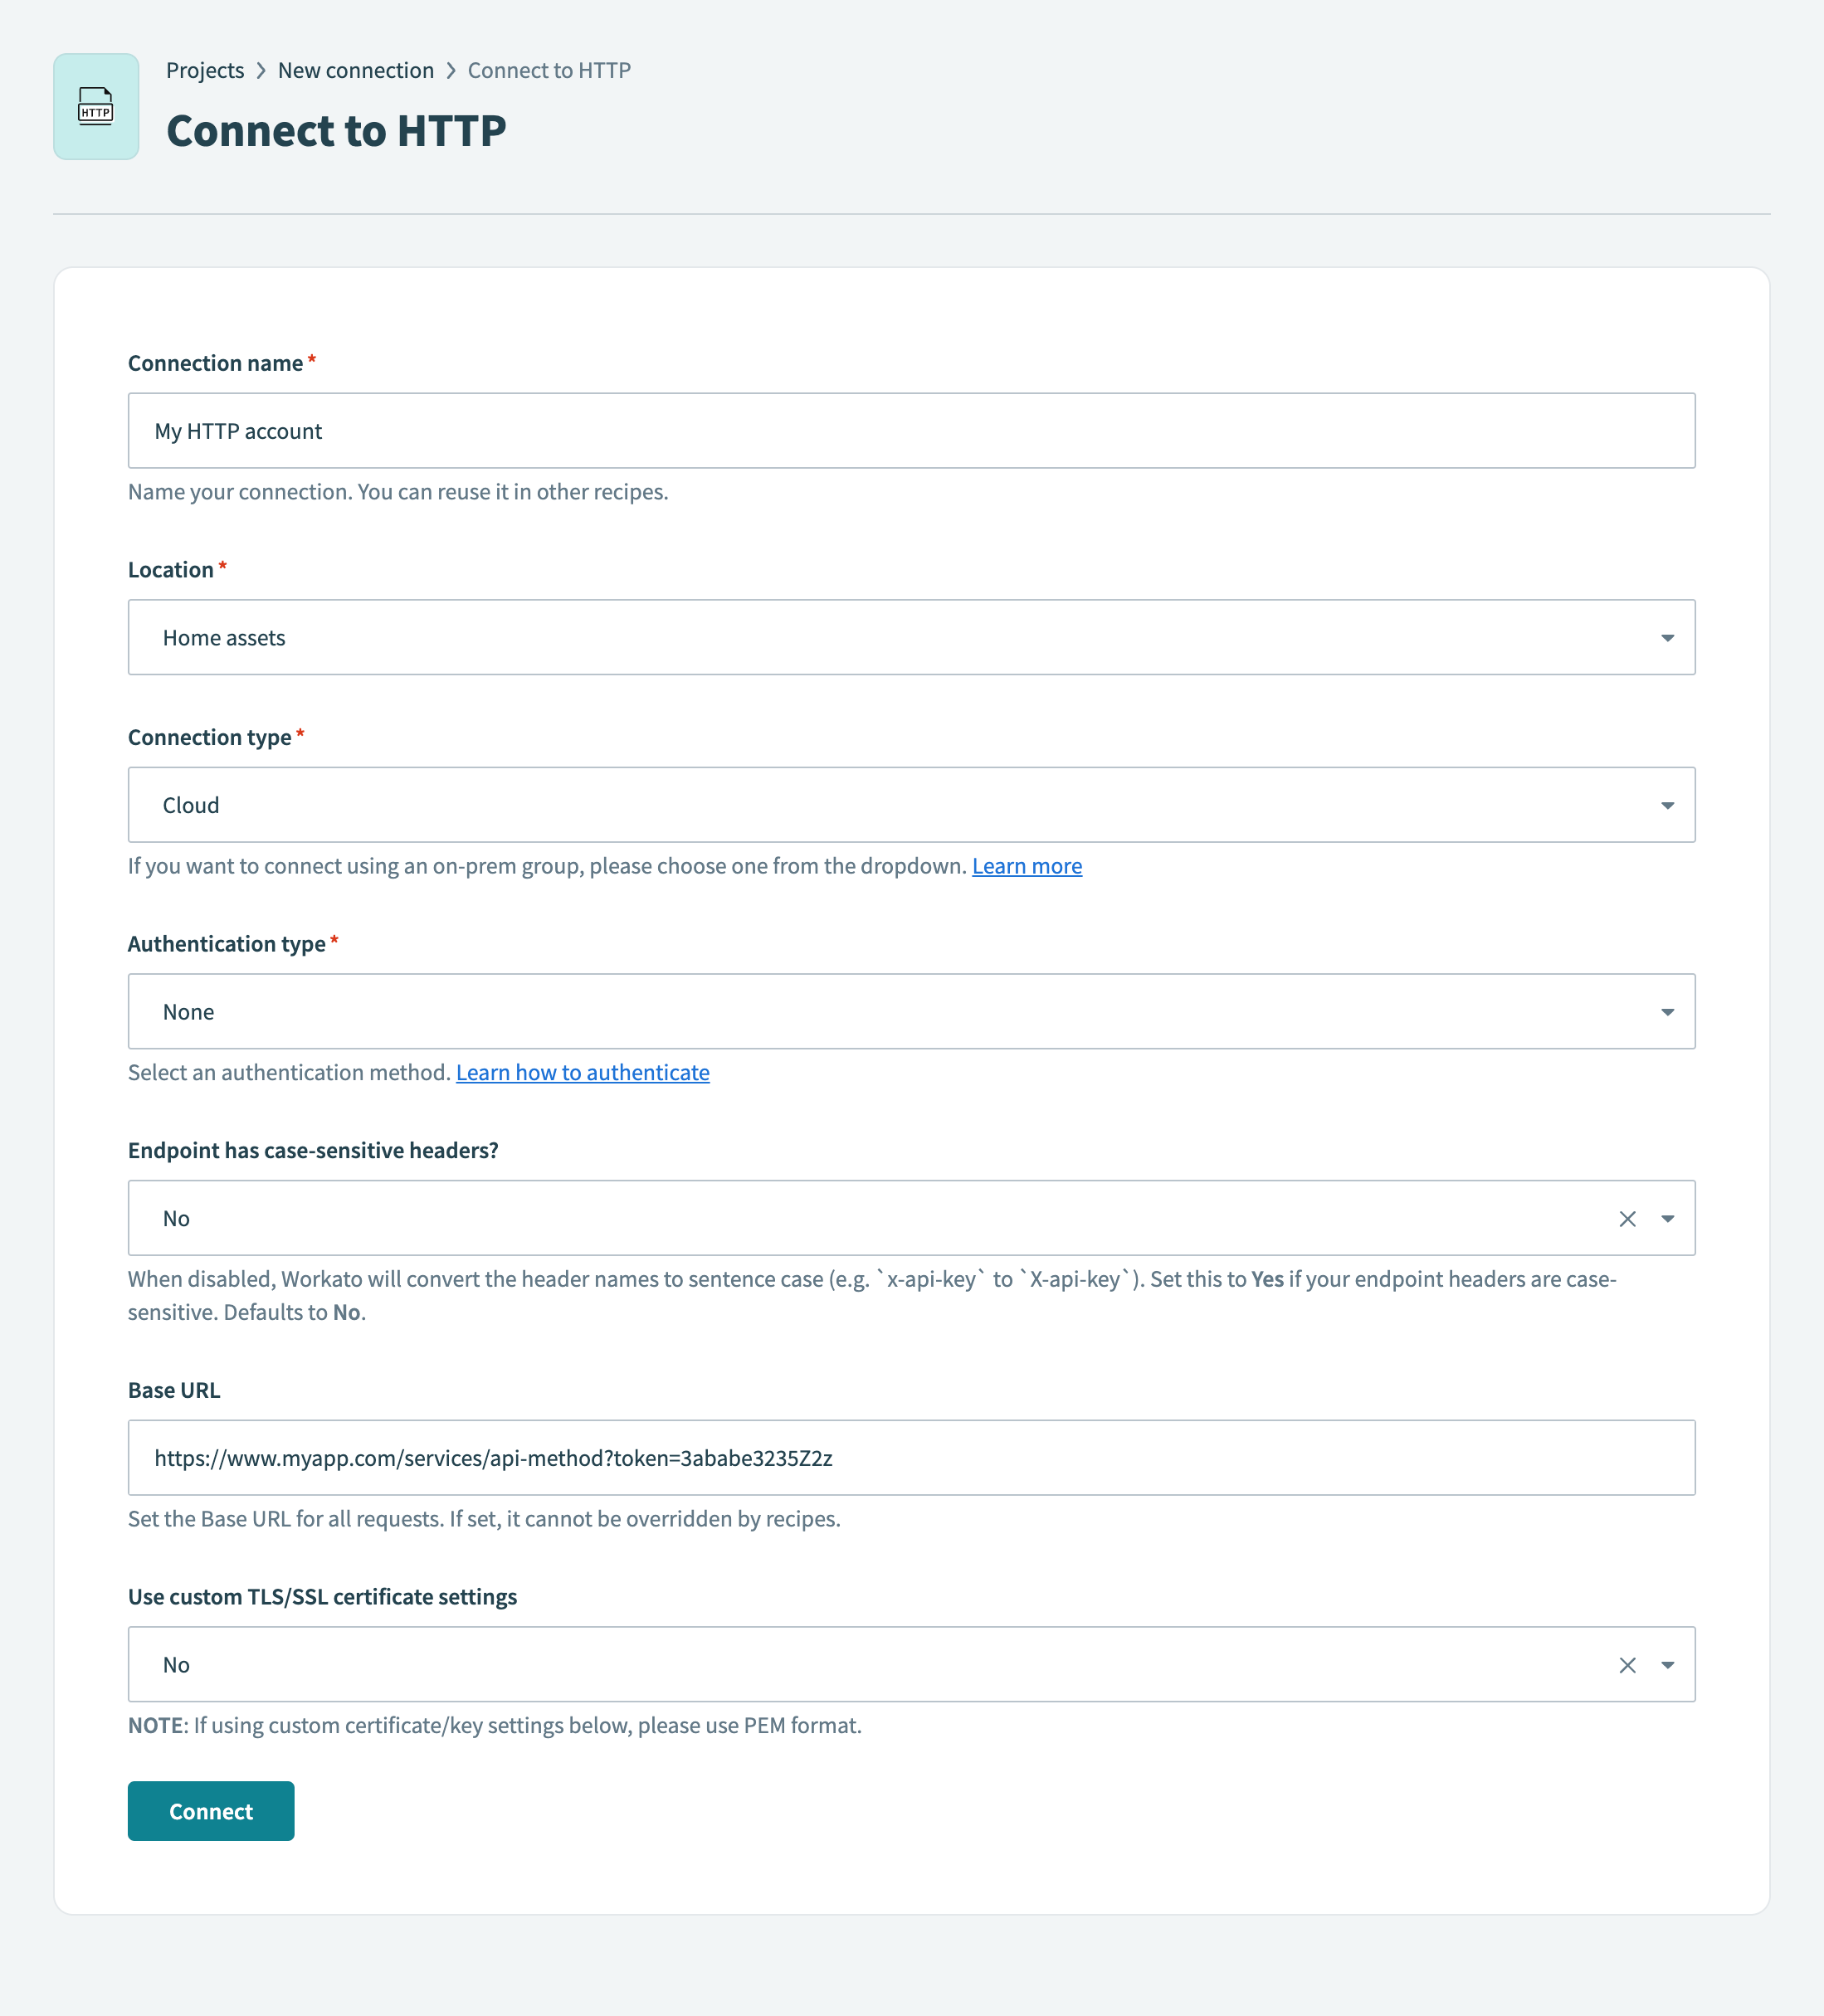Focus the Connection name input field
1824x2016 pixels.
click(910, 431)
